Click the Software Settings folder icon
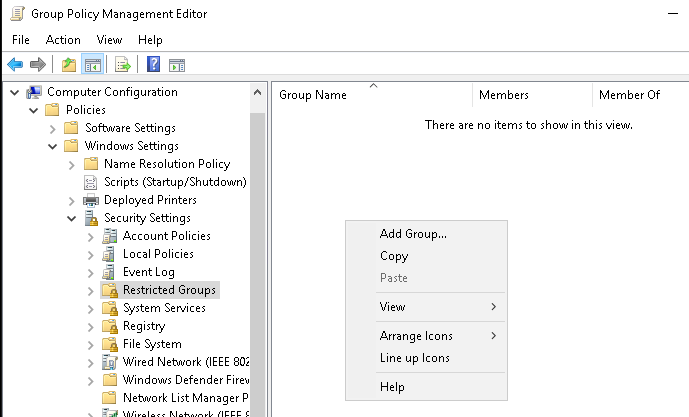Screen dimensions: 689x417 tap(71, 127)
